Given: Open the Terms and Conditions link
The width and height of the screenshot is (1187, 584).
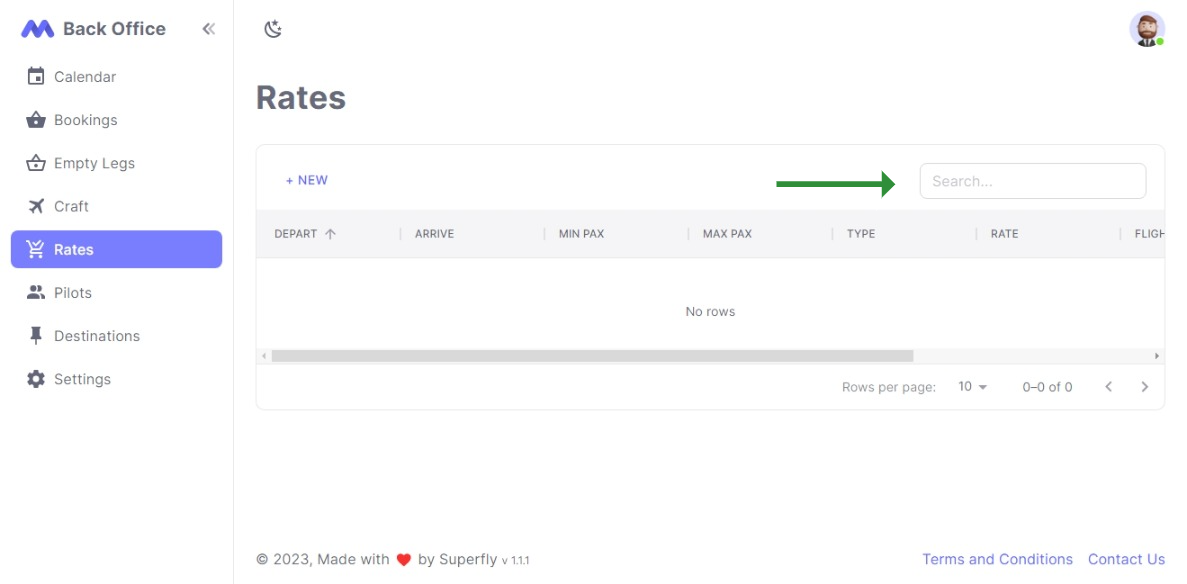Looking at the screenshot, I should tap(997, 559).
